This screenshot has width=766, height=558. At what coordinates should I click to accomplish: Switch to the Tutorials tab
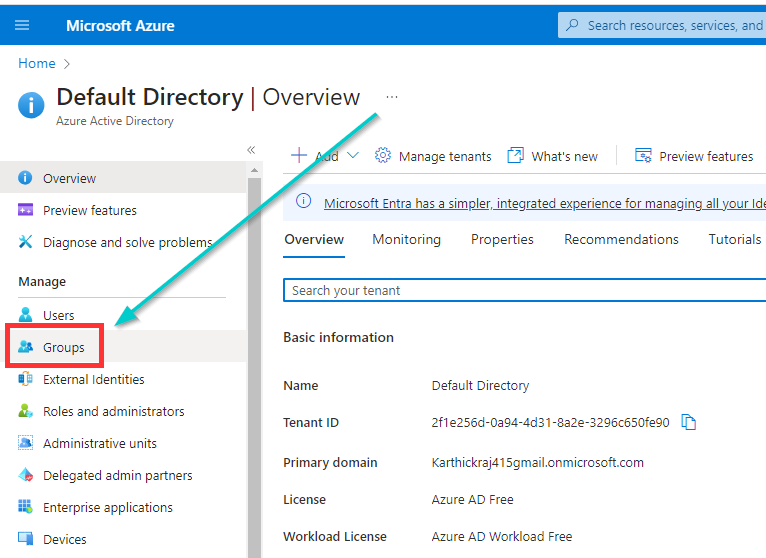[735, 239]
